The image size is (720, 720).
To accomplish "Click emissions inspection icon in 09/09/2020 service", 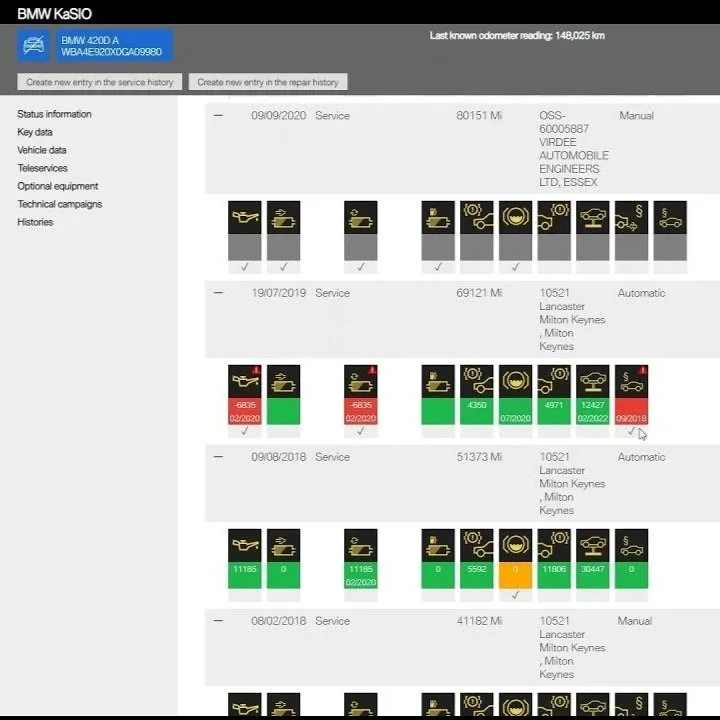I will [631, 218].
